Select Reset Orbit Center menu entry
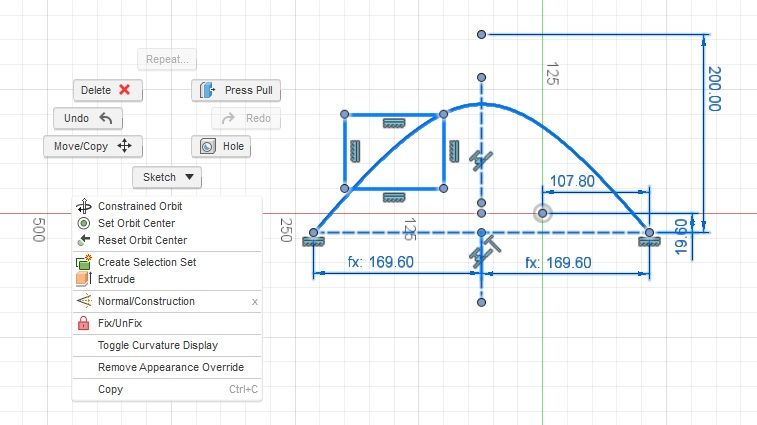This screenshot has width=757, height=425. coord(167,240)
